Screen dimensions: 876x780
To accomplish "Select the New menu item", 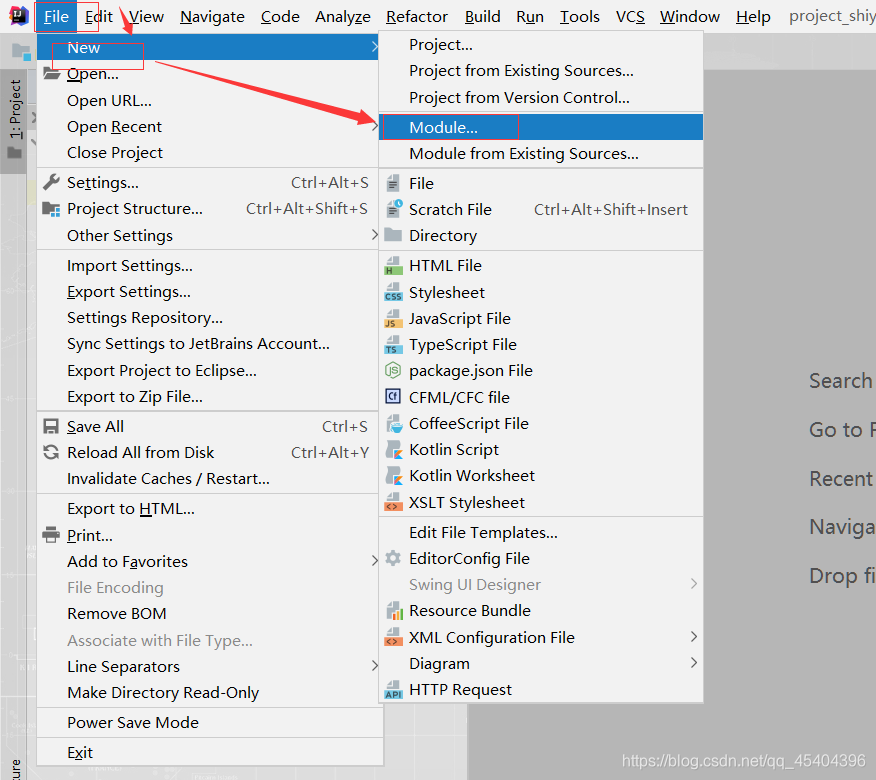I will pyautogui.click(x=207, y=47).
